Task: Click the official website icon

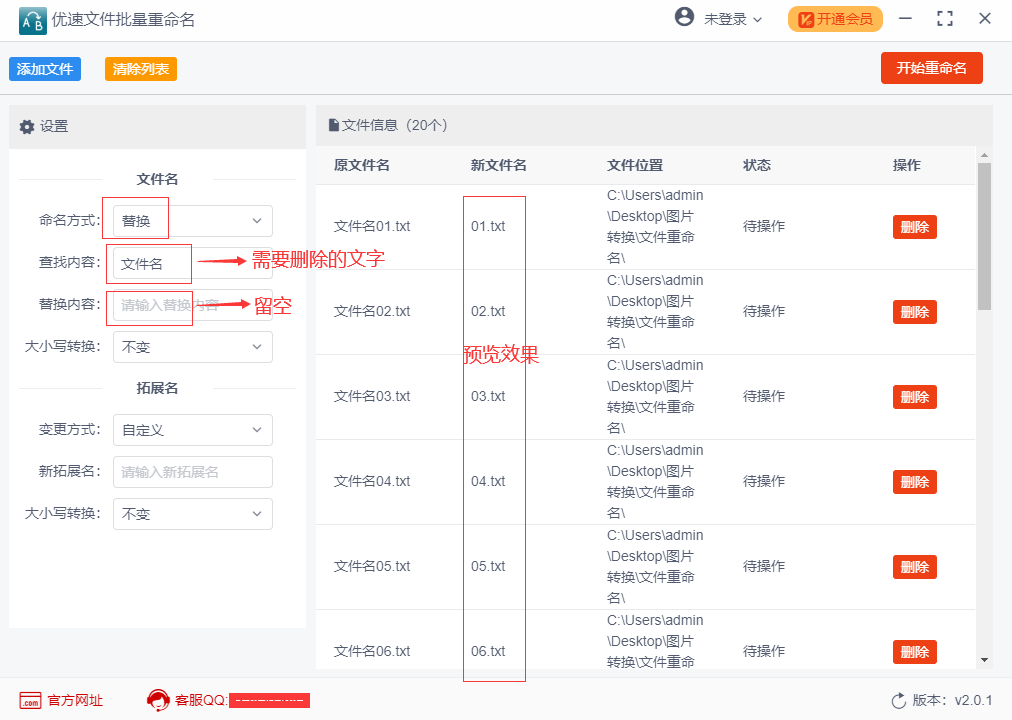Action: point(30,700)
